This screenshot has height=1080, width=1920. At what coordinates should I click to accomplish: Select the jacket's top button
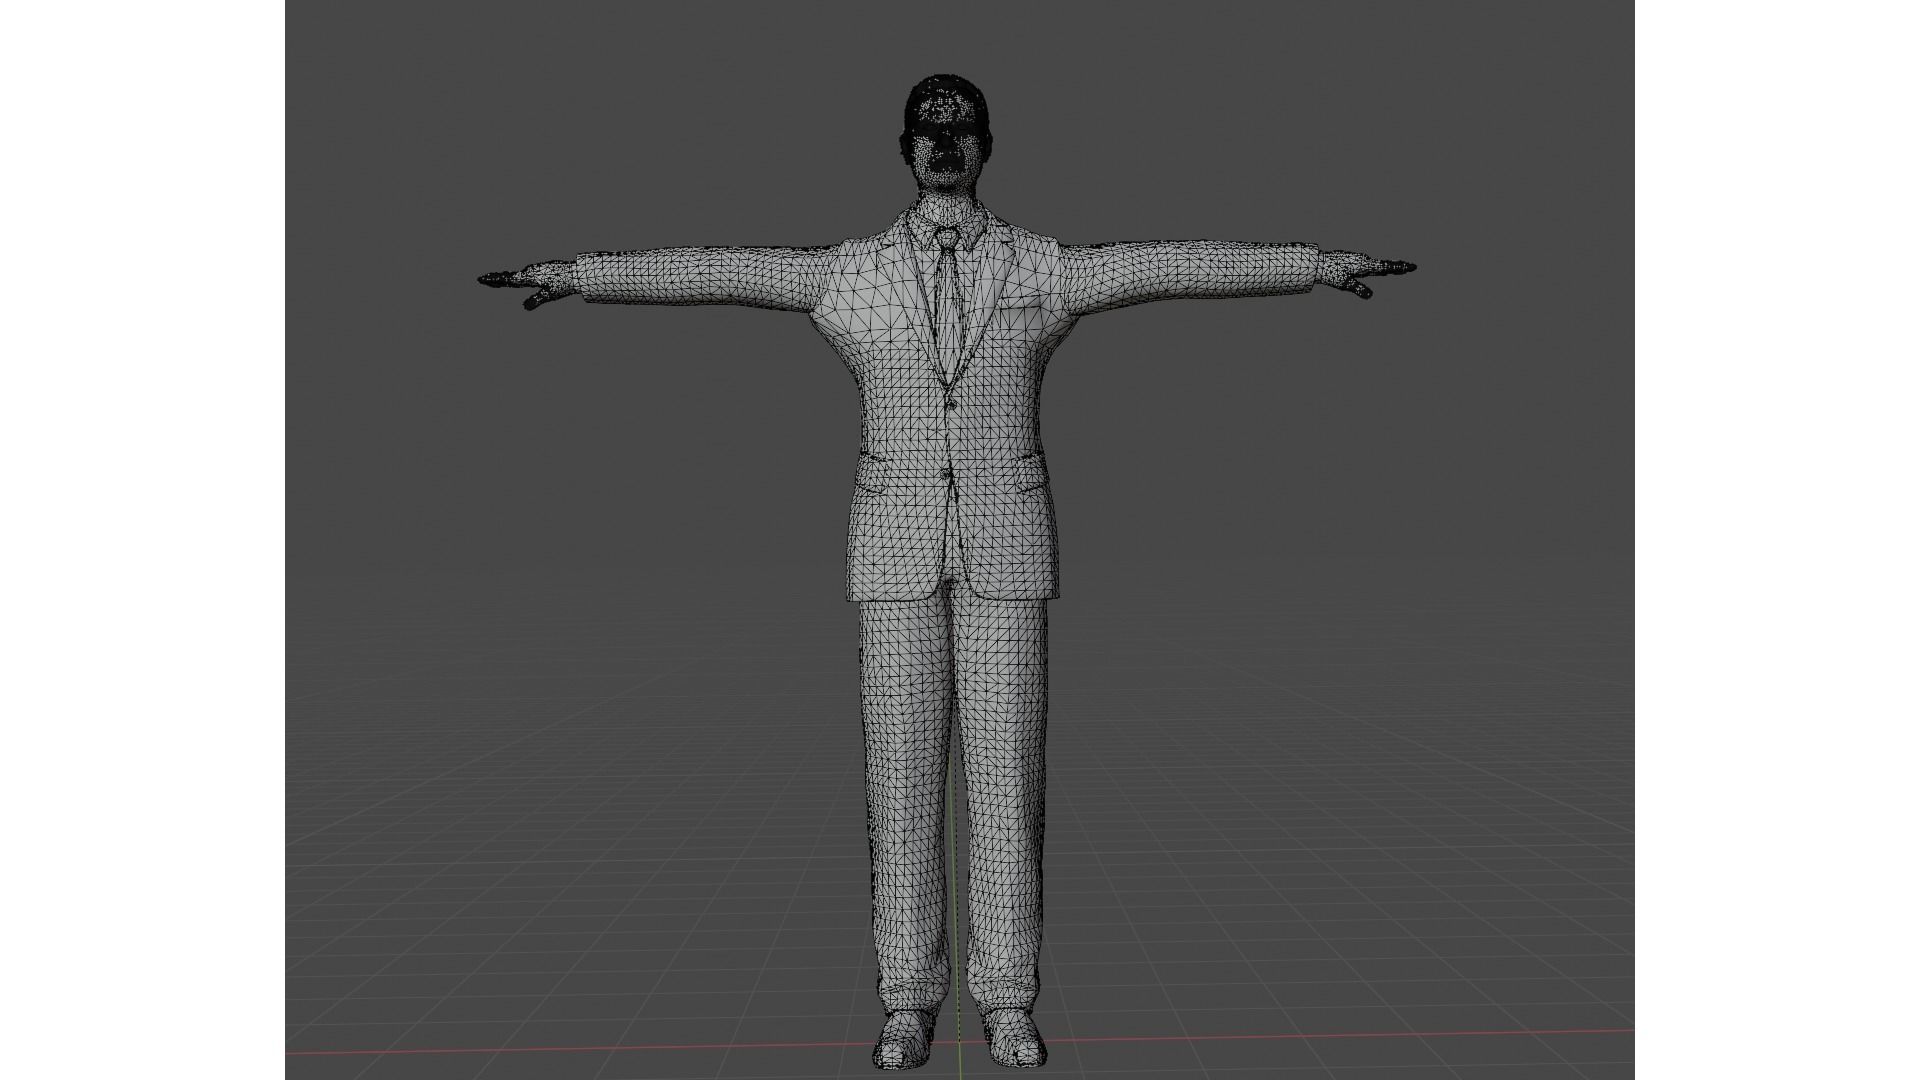[x=953, y=403]
